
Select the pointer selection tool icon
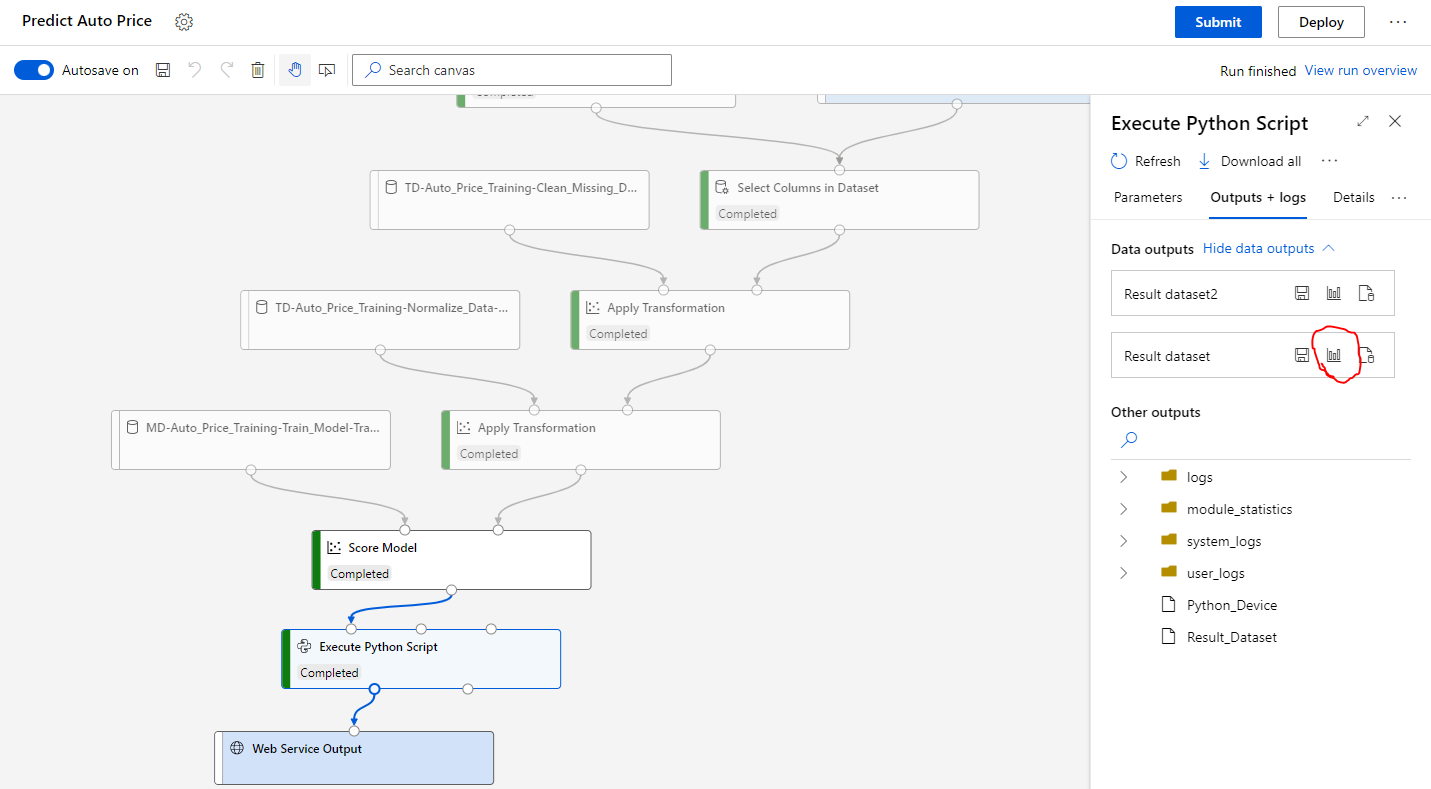327,70
